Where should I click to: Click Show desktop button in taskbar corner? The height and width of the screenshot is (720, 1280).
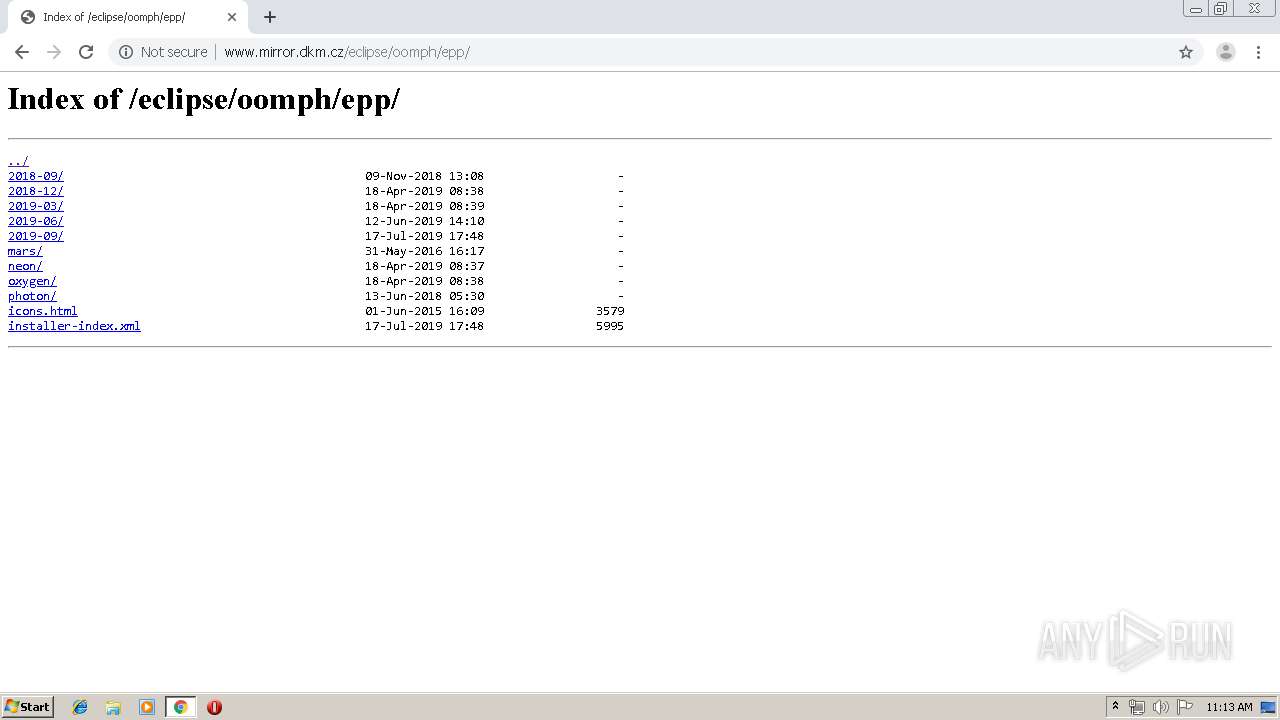click(x=1268, y=707)
